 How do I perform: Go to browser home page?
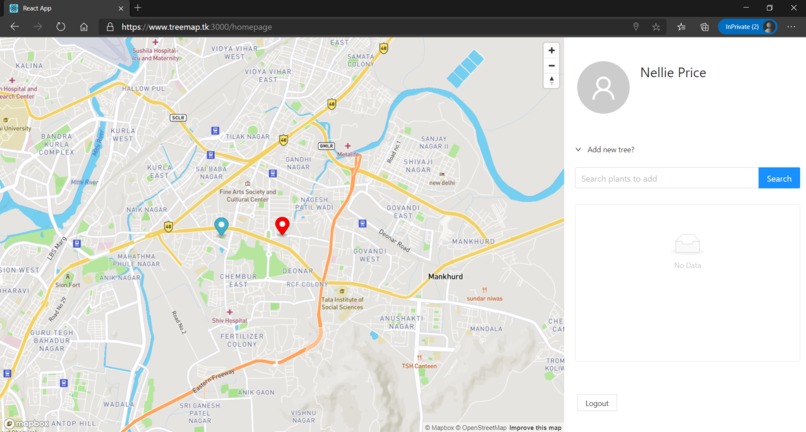[84, 27]
